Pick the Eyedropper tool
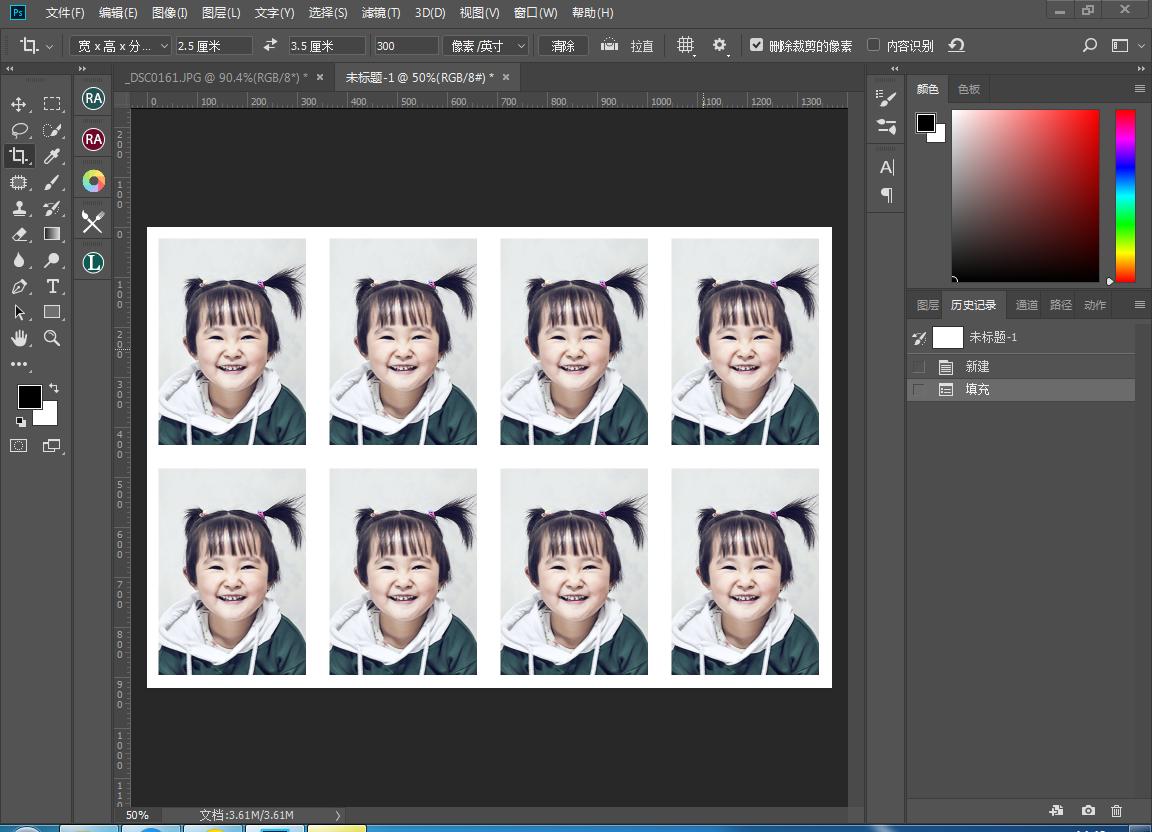The height and width of the screenshot is (832, 1152). pyautogui.click(x=52, y=156)
